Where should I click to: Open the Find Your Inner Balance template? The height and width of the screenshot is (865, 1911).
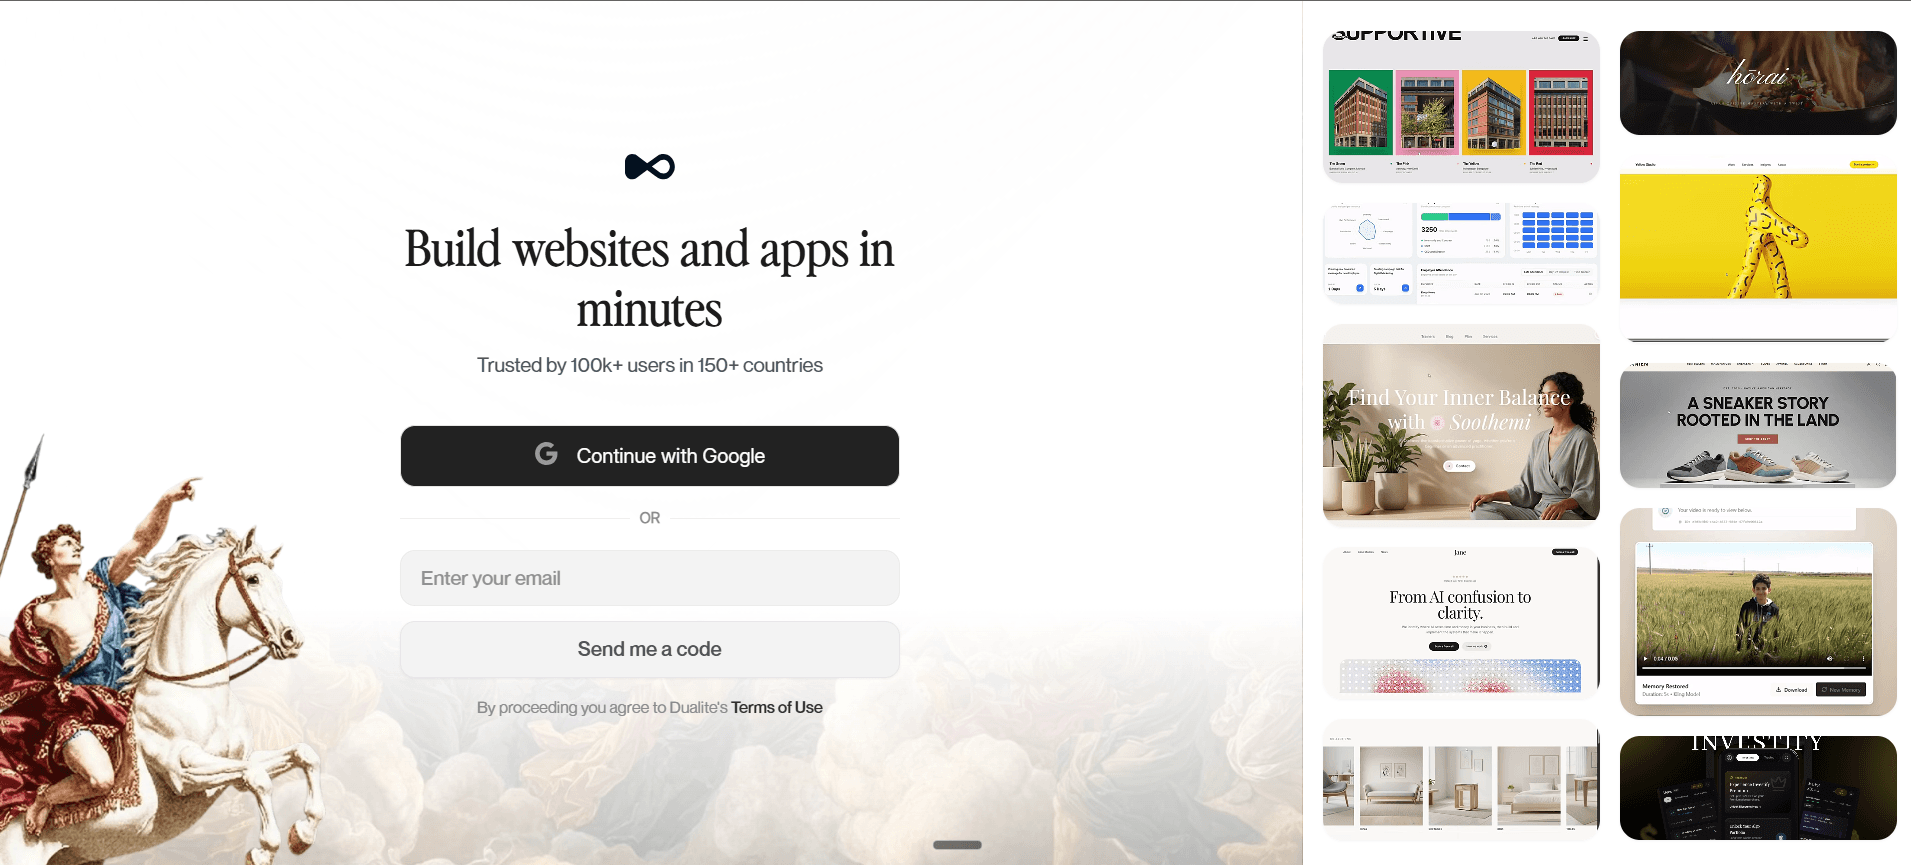(x=1461, y=425)
